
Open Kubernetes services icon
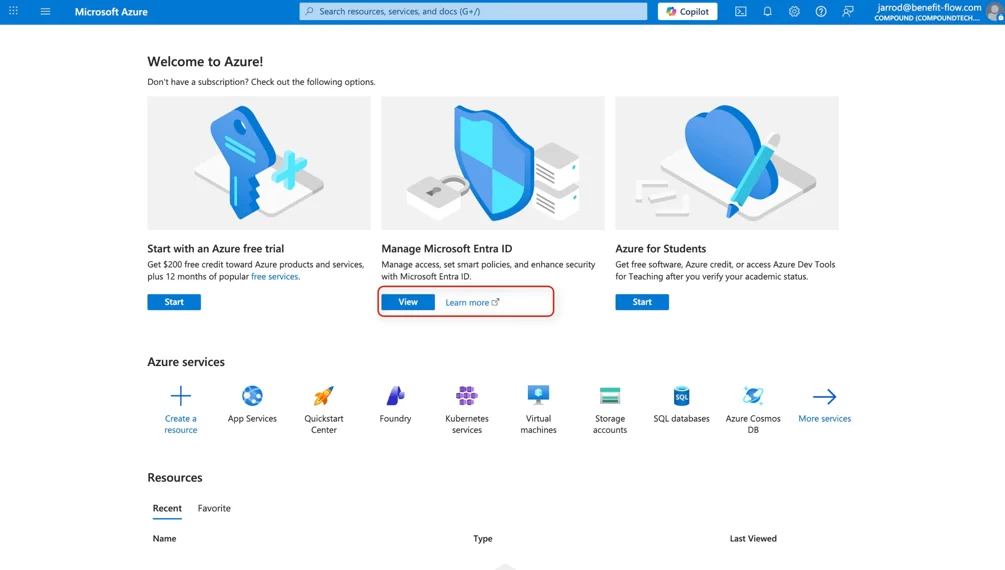[x=467, y=396]
